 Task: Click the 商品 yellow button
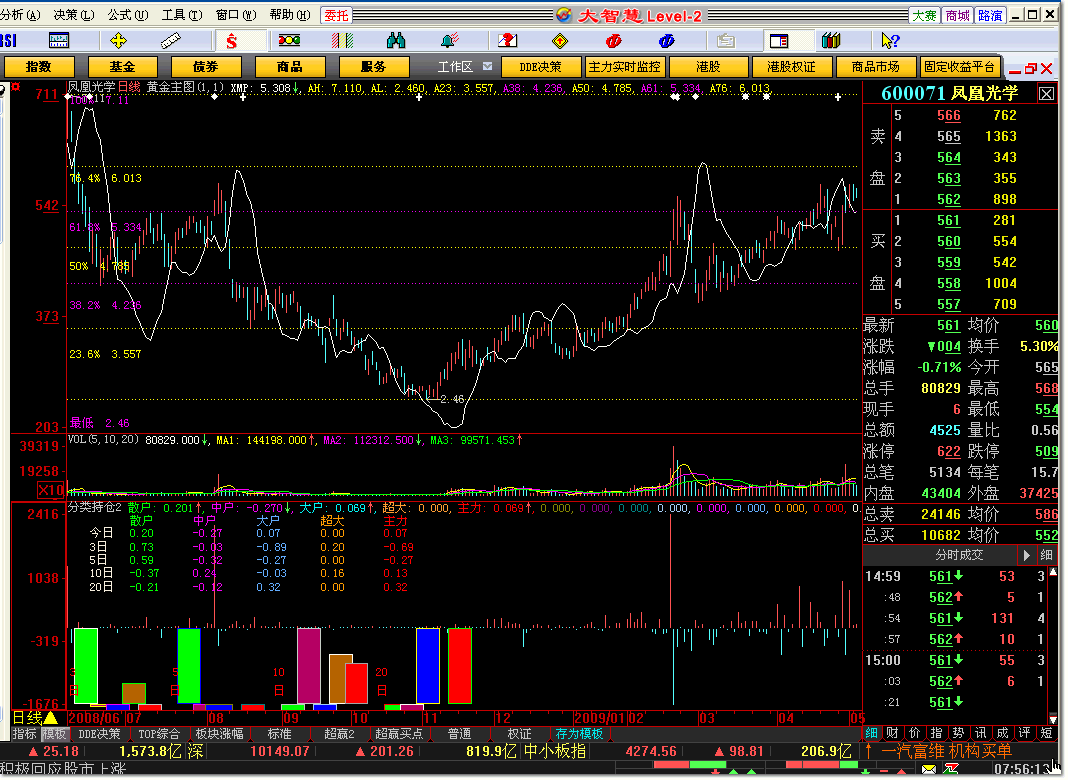289,67
